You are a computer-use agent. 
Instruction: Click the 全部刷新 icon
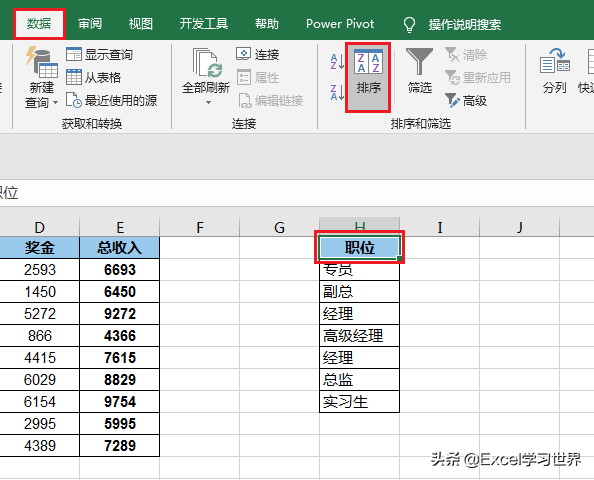tap(206, 63)
